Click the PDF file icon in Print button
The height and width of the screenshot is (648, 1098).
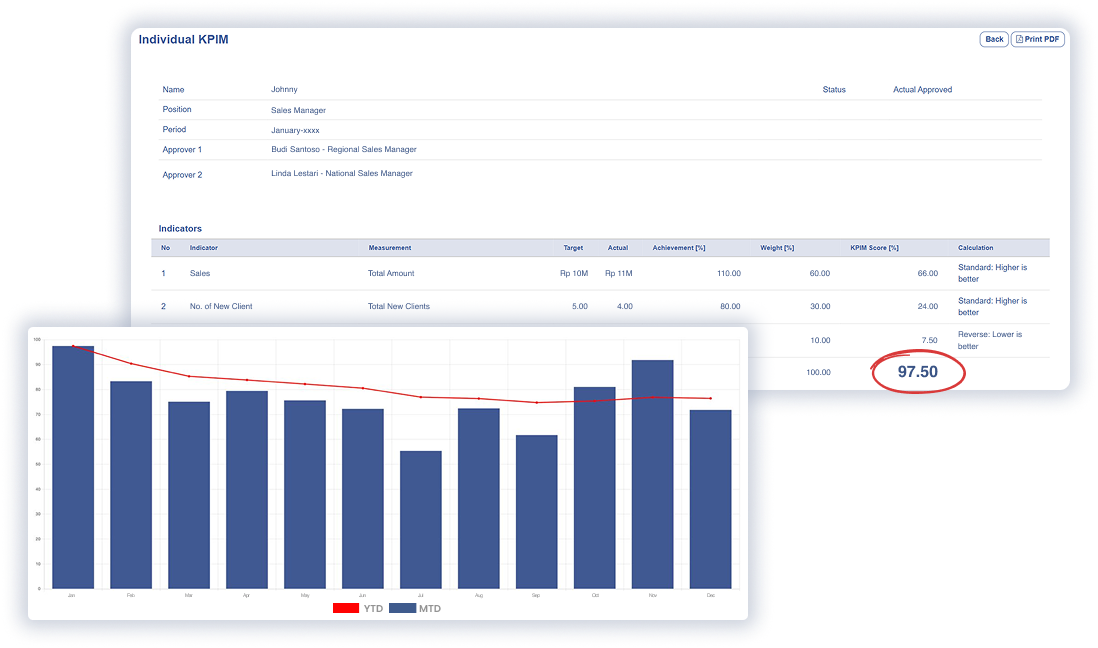point(1019,39)
